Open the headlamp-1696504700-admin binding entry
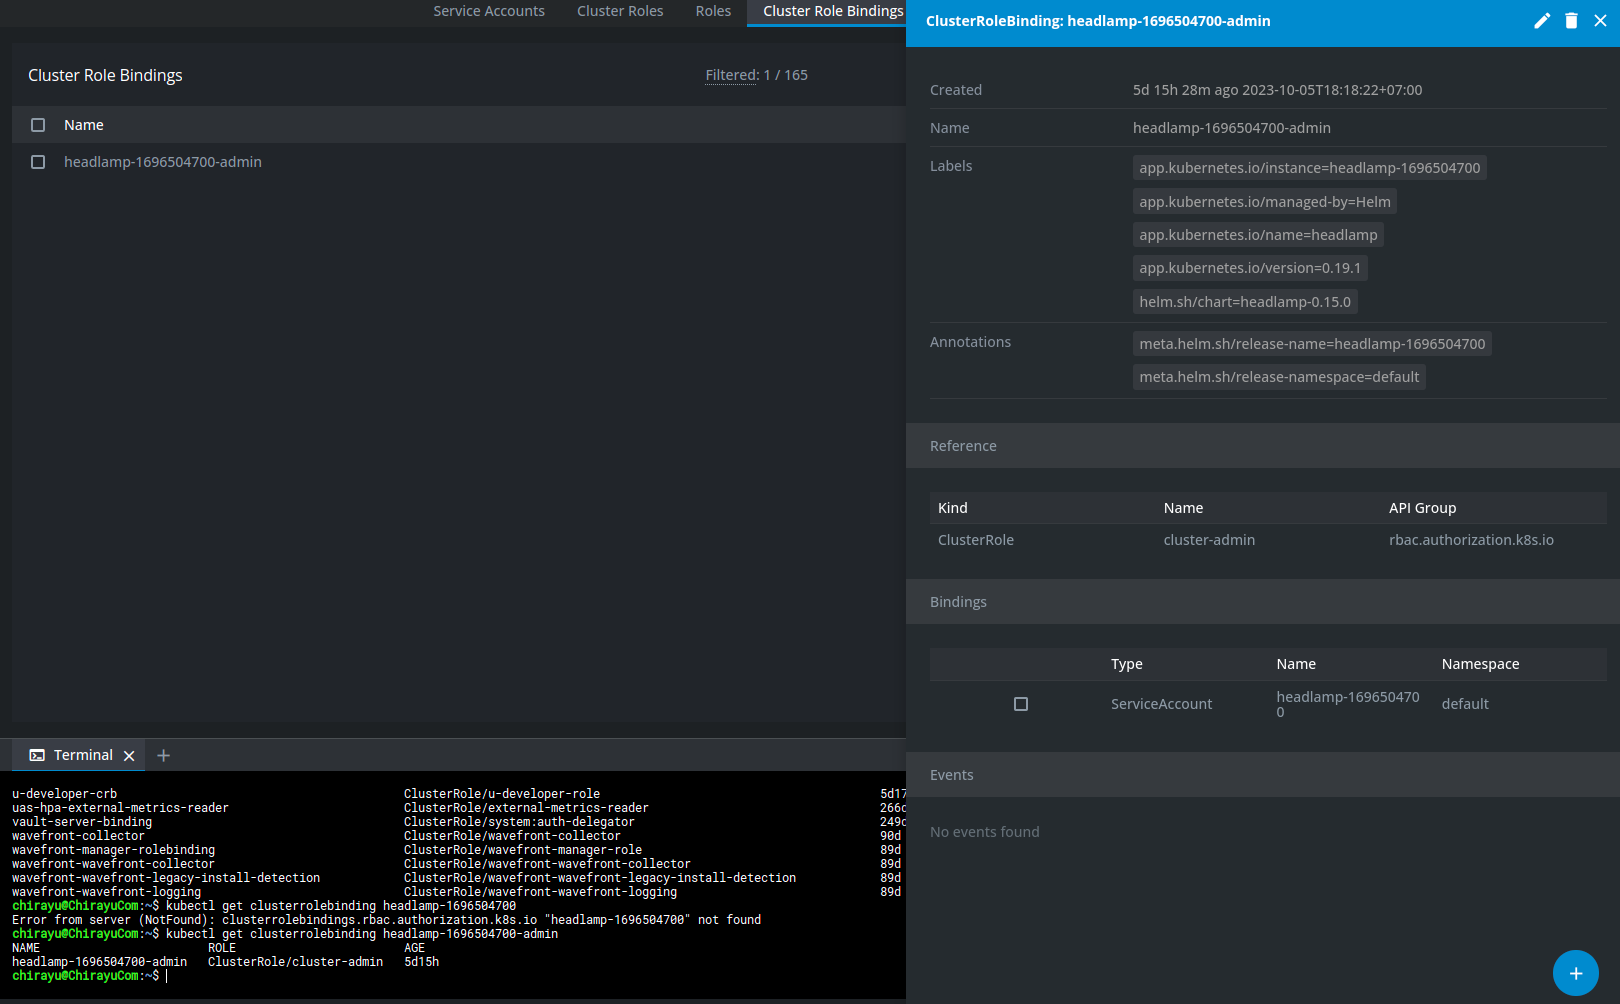 [163, 161]
